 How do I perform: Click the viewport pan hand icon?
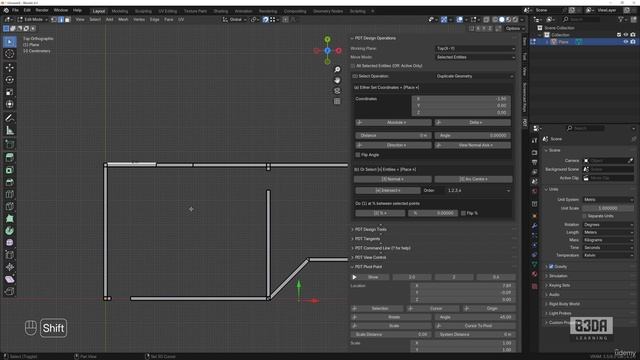tap(337, 80)
